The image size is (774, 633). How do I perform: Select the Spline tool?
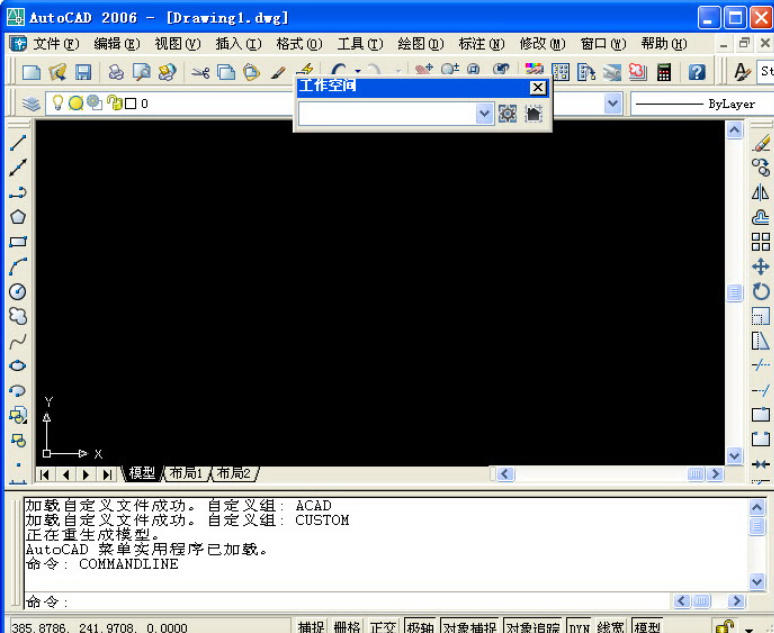[x=18, y=341]
